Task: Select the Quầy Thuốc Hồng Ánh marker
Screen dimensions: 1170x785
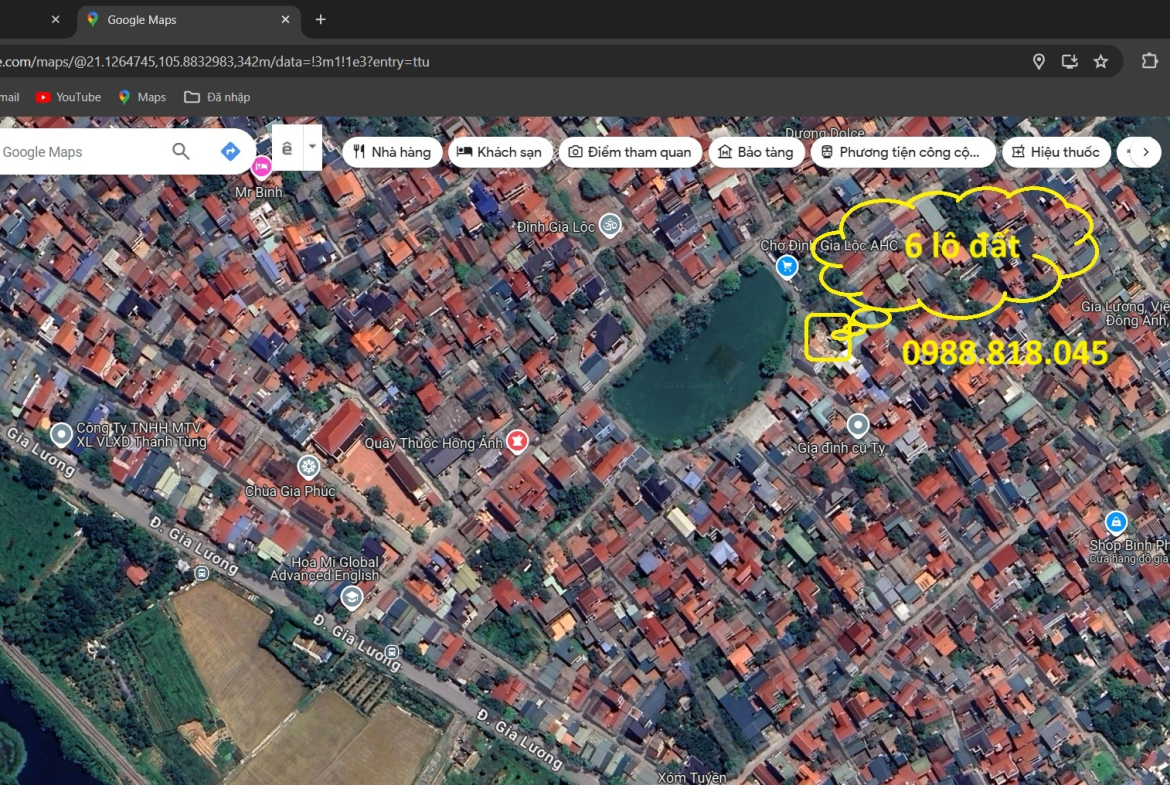Action: pyautogui.click(x=517, y=440)
